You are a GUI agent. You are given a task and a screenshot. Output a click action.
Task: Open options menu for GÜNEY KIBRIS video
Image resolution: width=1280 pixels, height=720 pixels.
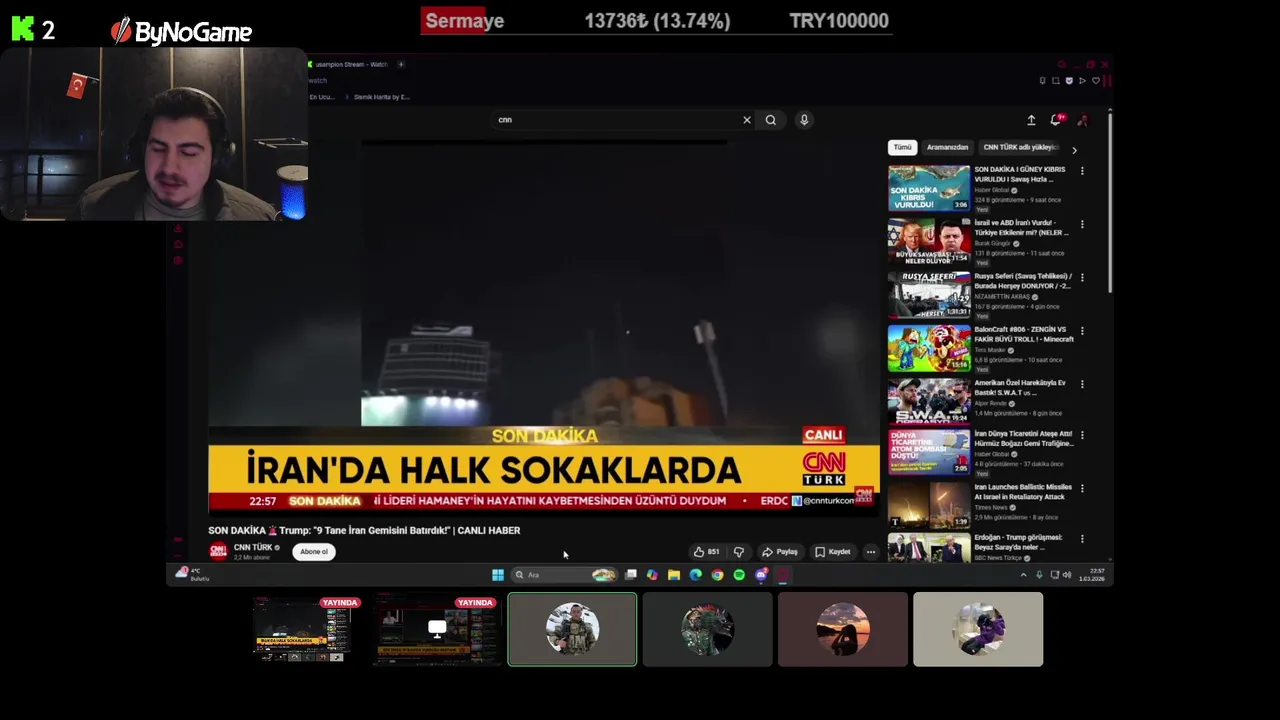click(1082, 171)
